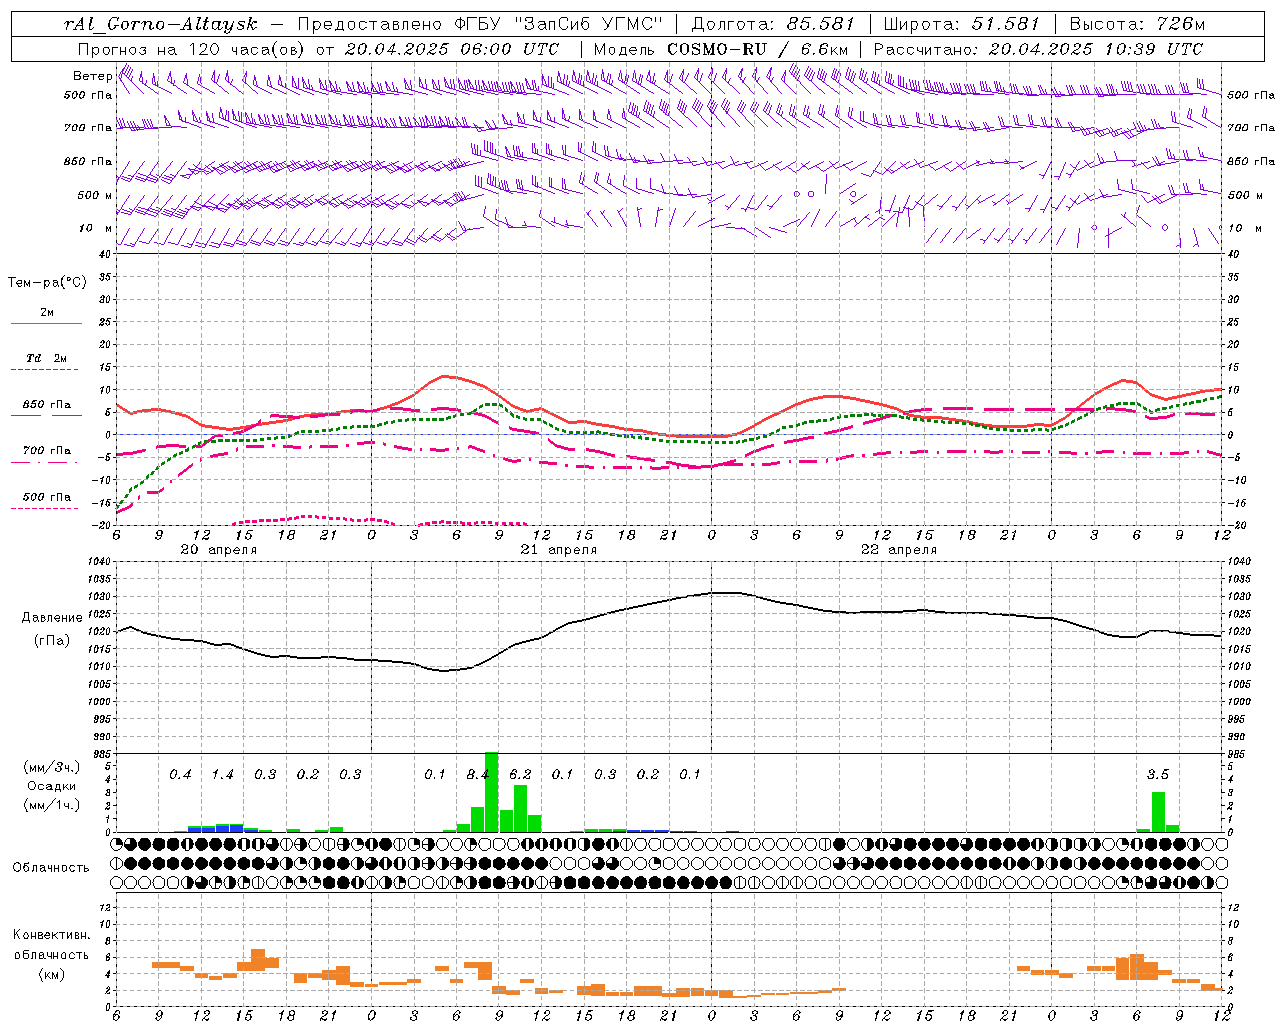Click the 'Рассчитано: 20.04.2025 10:39 UTC' timestamp
Screen dimensions: 1280x1024
[1038, 49]
